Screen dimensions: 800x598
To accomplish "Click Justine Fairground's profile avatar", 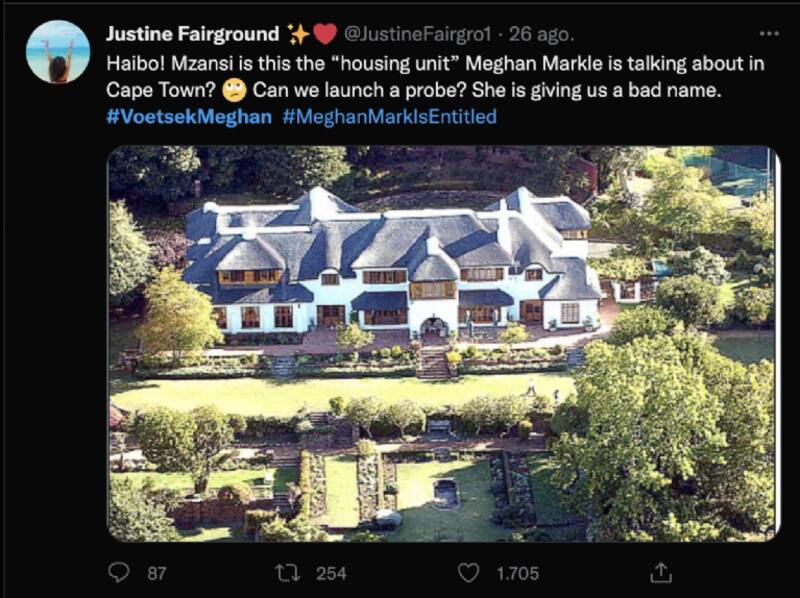I will 58,51.
